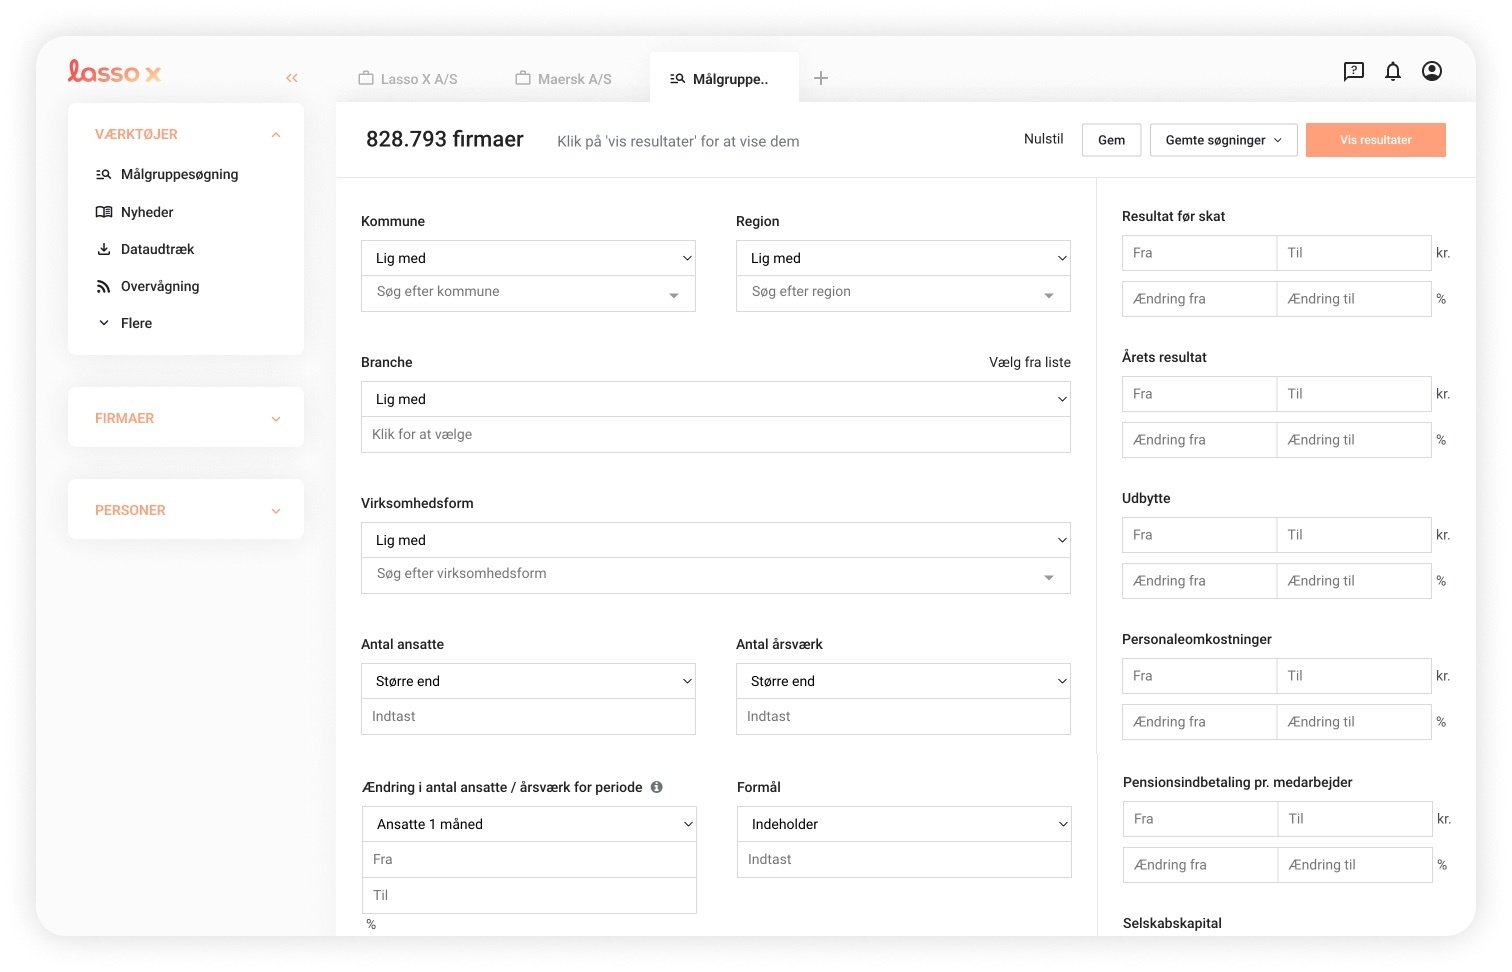Image resolution: width=1512 pixels, height=972 pixels.
Task: Open the Gemte søgninger dropdown
Action: coord(1224,140)
